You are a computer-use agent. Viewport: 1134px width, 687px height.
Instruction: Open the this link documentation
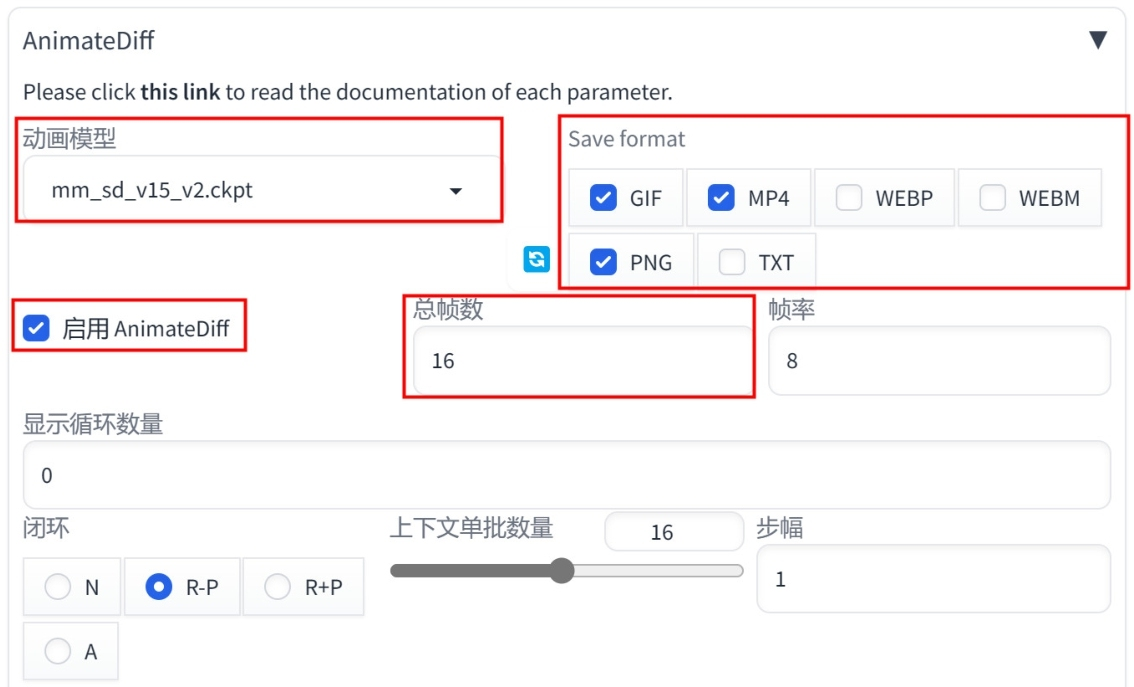click(180, 92)
